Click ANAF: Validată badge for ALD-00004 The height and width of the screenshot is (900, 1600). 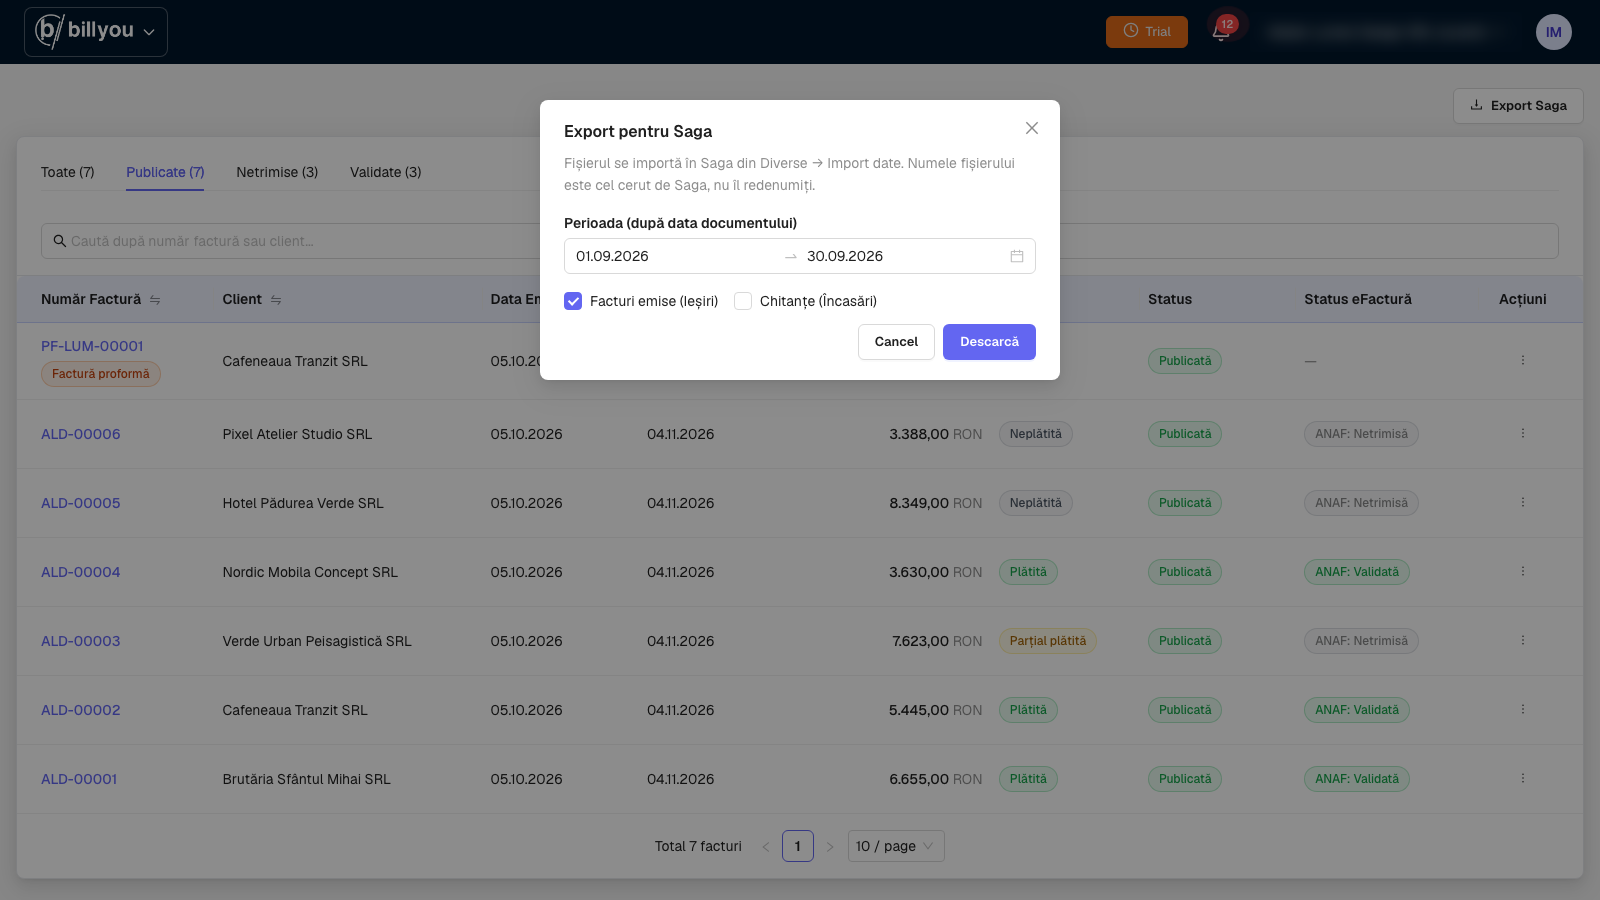click(1357, 572)
